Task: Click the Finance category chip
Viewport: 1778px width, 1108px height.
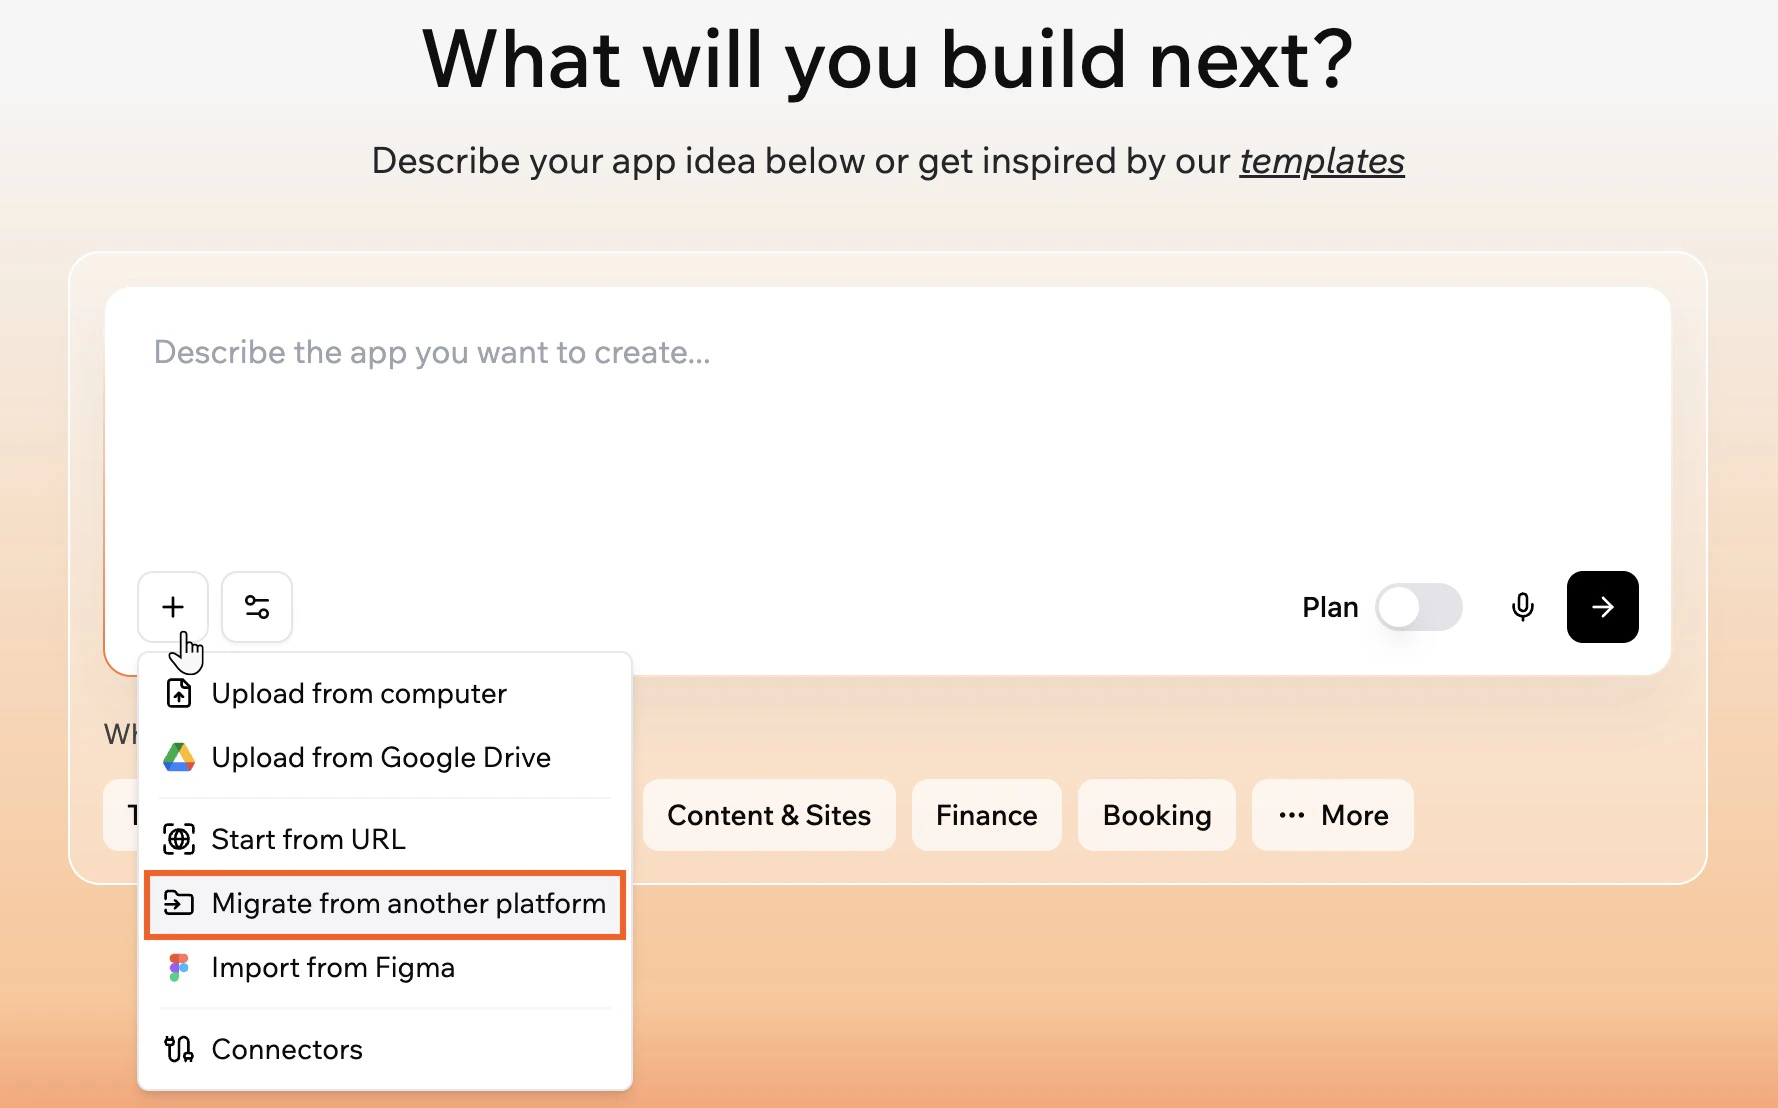Action: click(986, 815)
